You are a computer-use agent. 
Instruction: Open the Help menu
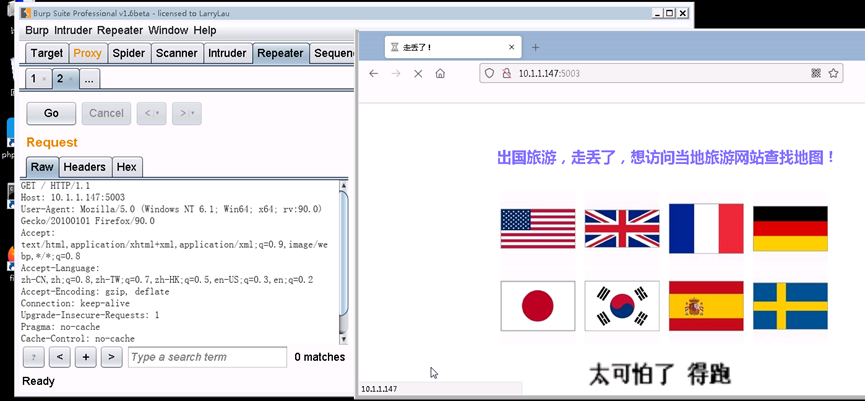click(x=205, y=30)
